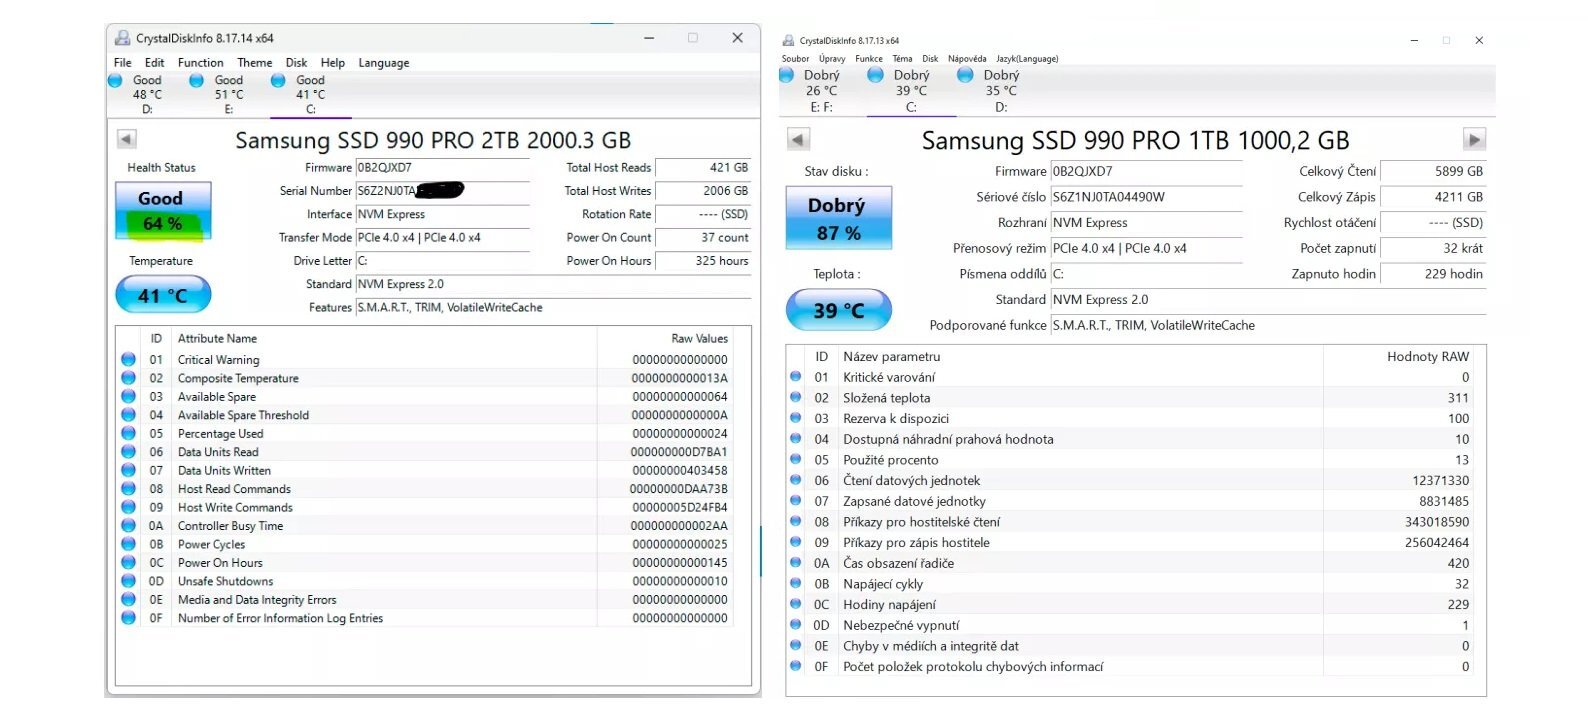
Task: Click the Zapnuto hodin value 229 hodin
Action: (x=1433, y=274)
